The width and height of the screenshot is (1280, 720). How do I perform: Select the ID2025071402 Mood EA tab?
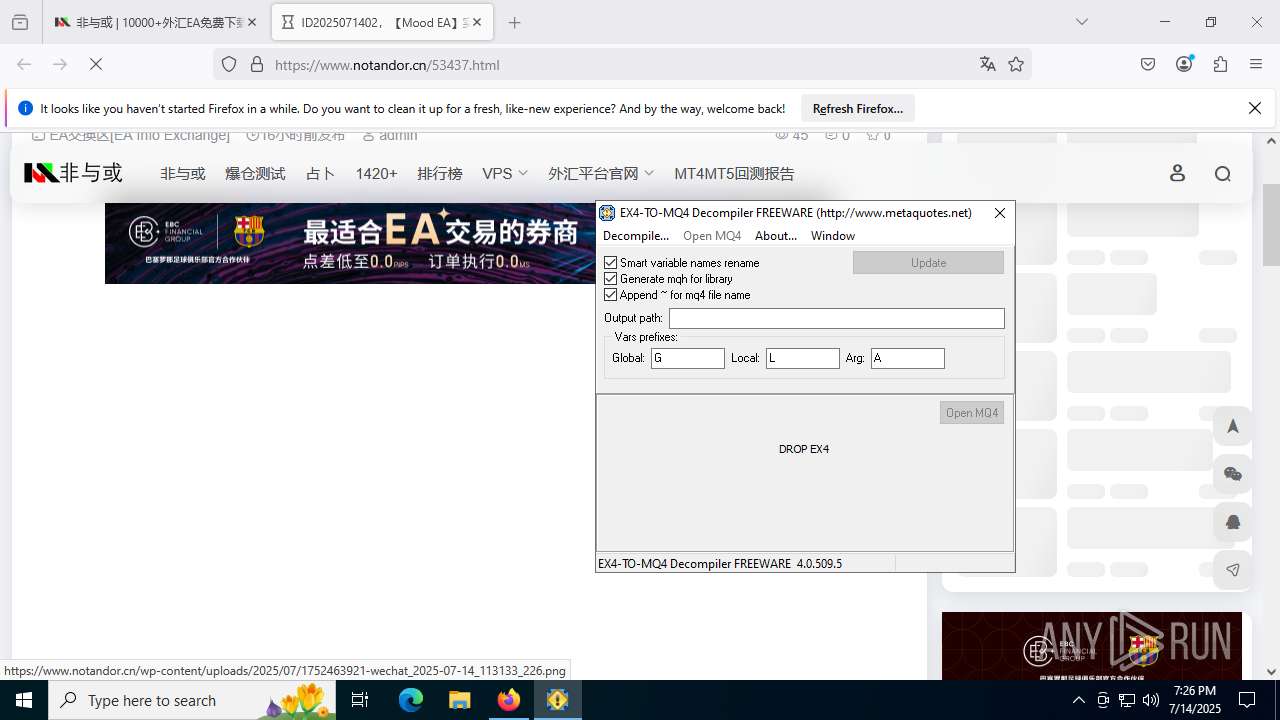(381, 22)
